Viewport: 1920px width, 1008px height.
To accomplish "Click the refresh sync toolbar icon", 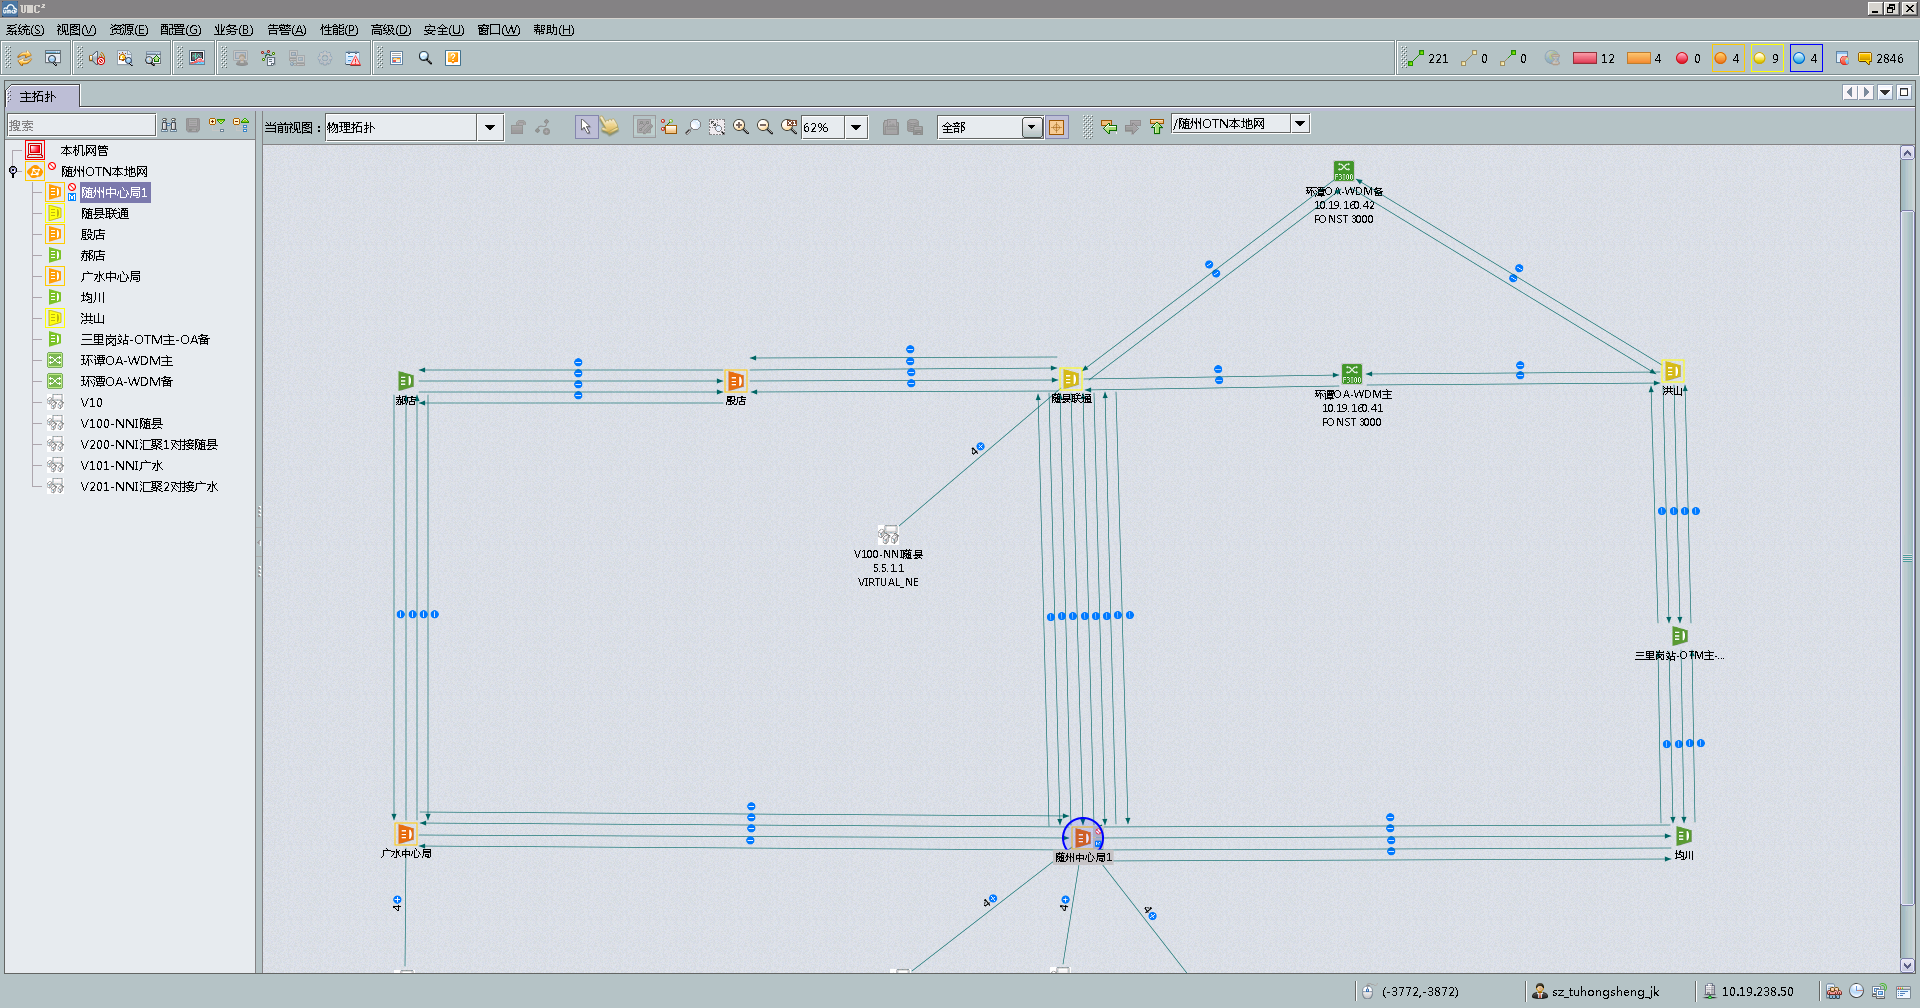I will (x=24, y=59).
